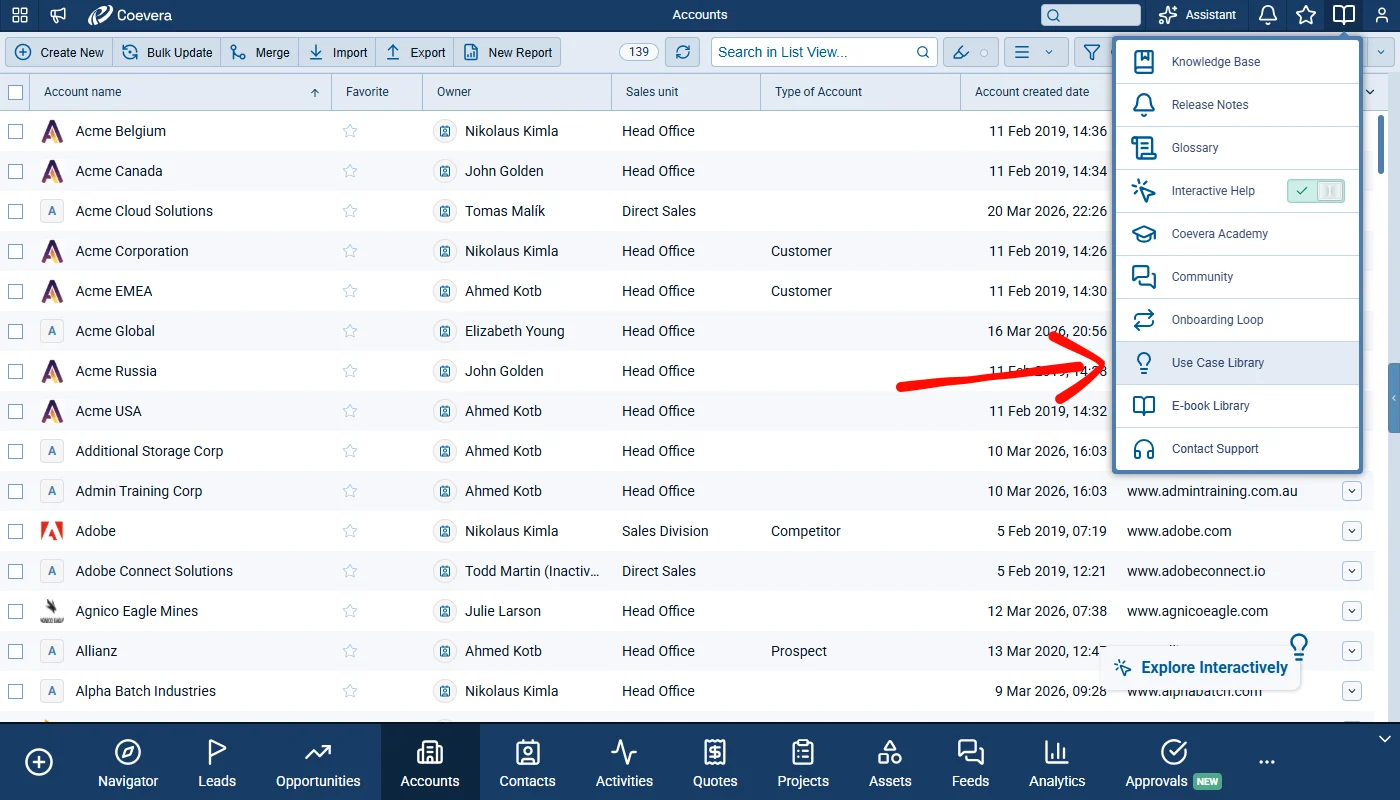Favorite Adobe with its star

pyautogui.click(x=350, y=531)
